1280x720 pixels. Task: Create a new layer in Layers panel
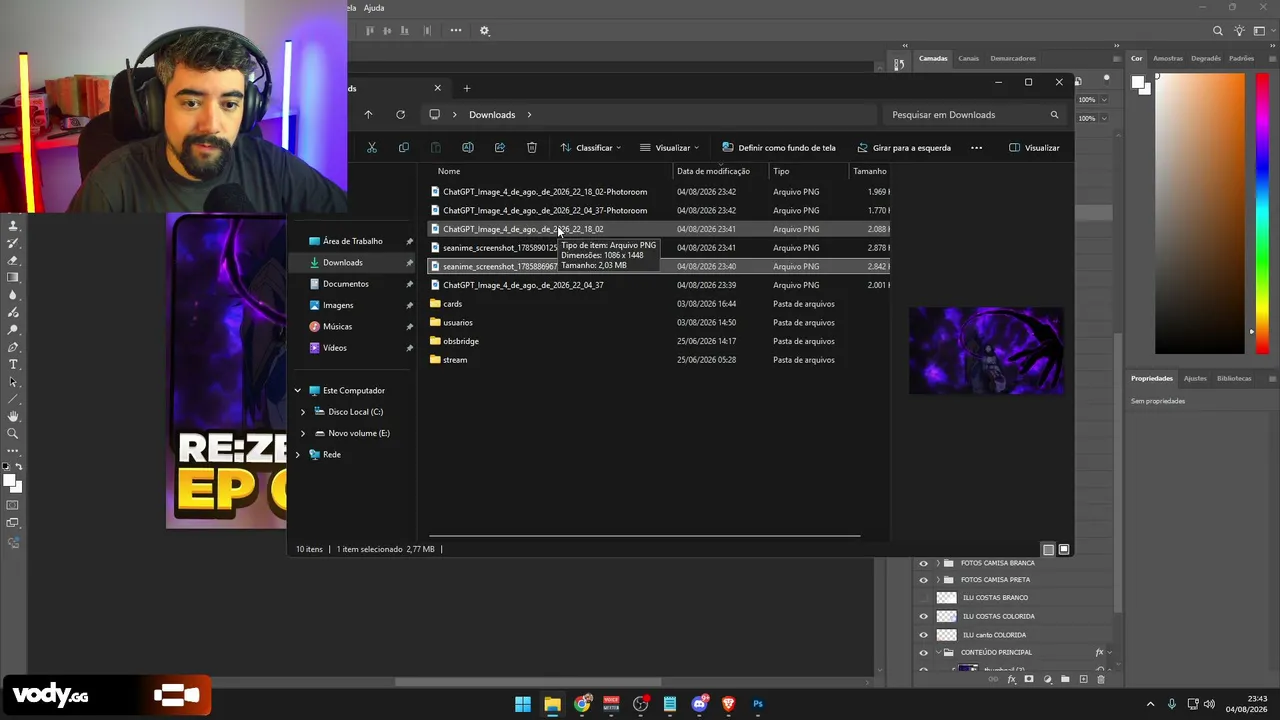[x=1083, y=680]
